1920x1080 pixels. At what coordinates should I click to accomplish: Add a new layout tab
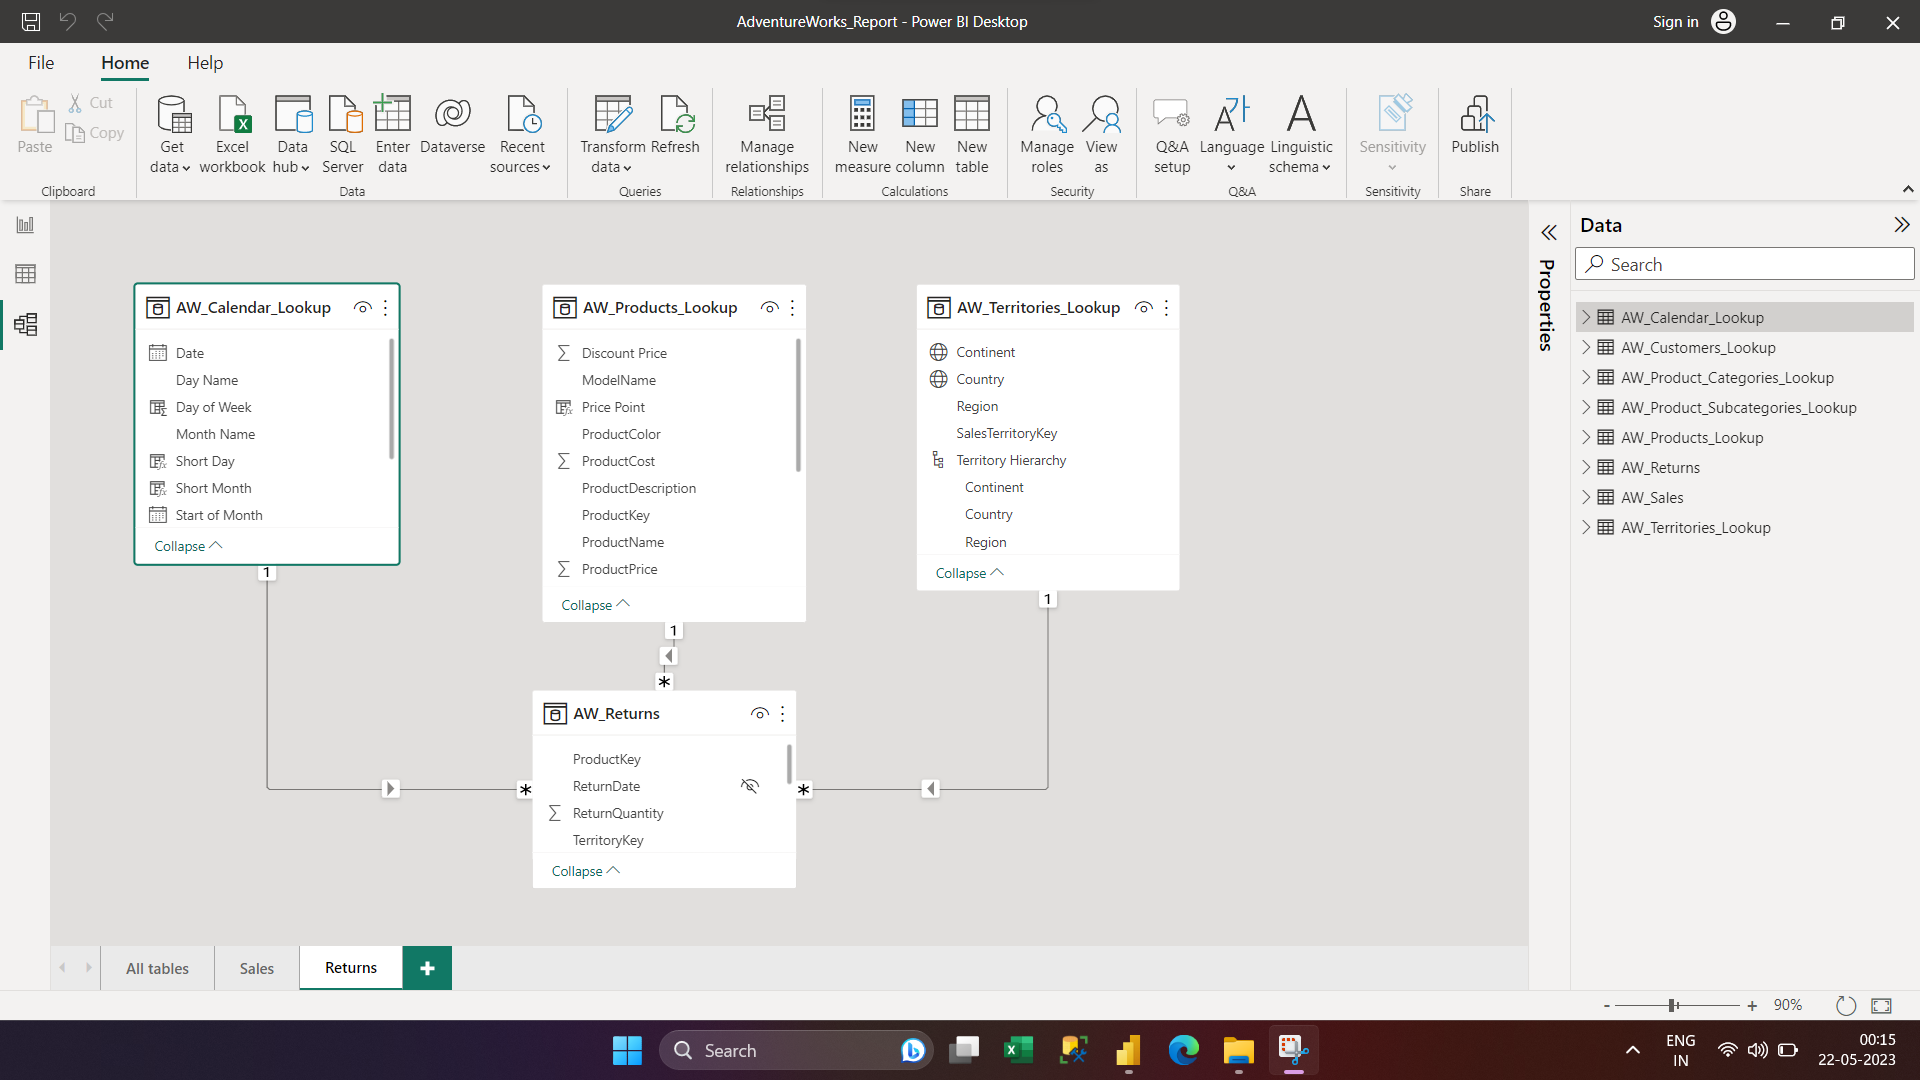point(427,968)
